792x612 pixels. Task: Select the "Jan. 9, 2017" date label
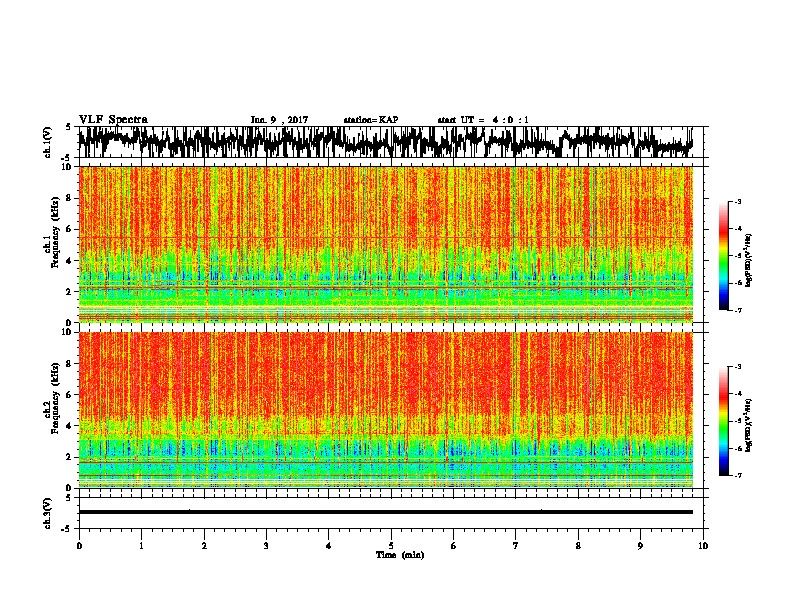279,120
